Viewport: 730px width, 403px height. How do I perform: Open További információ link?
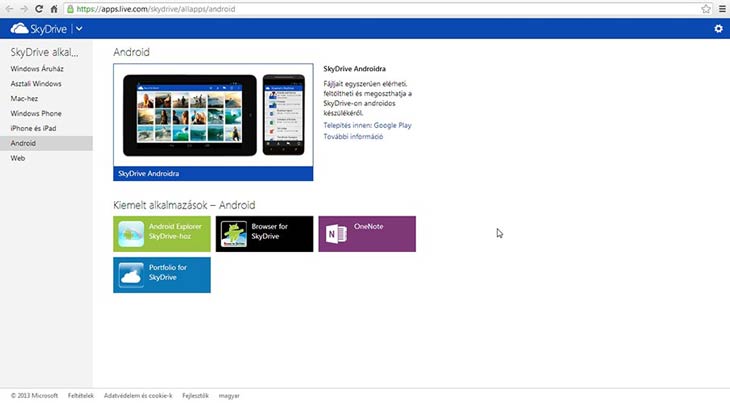353,137
